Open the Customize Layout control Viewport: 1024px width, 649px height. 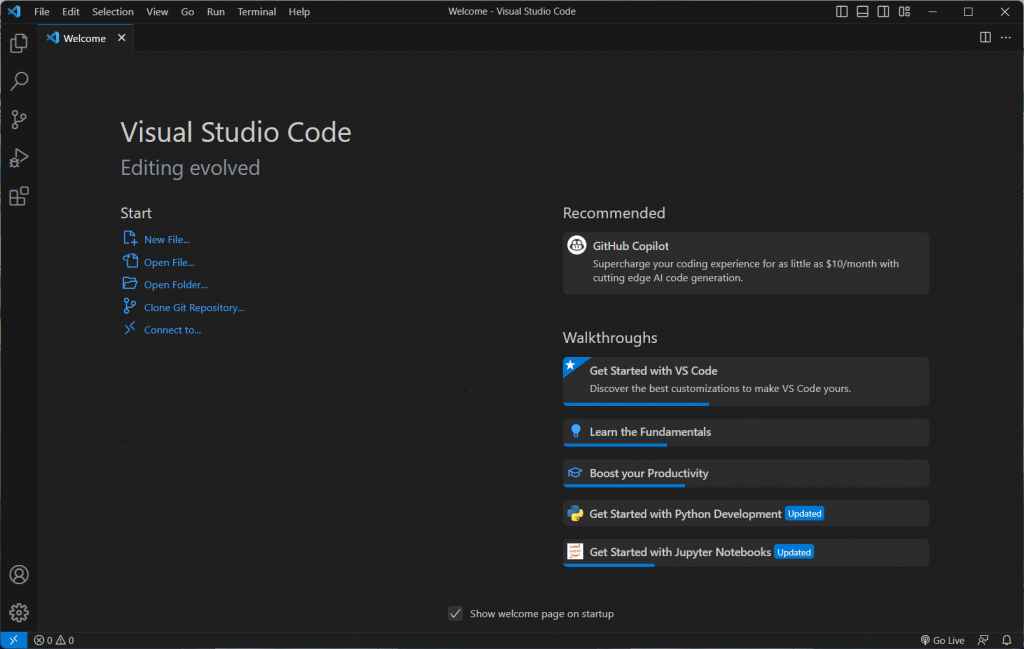point(904,12)
